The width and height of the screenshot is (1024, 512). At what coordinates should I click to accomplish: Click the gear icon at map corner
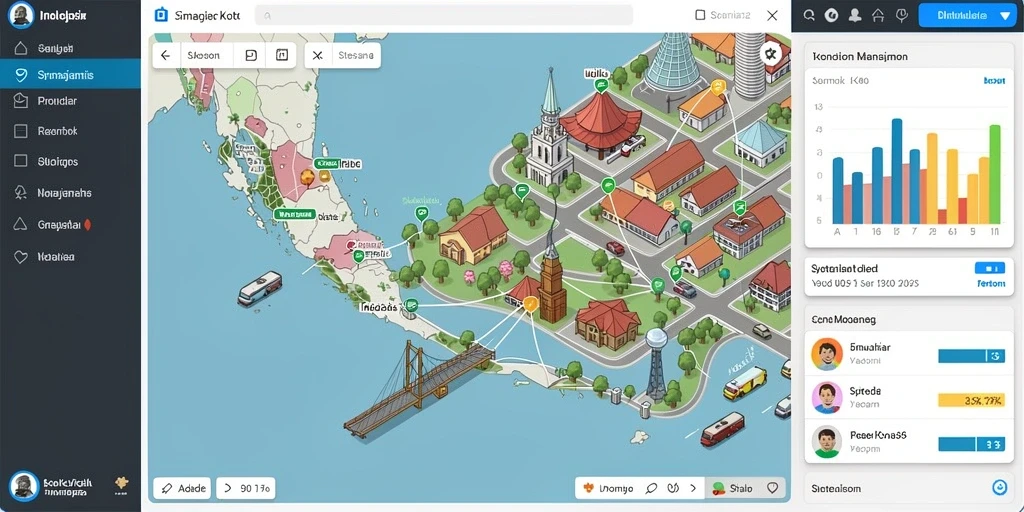[x=771, y=54]
